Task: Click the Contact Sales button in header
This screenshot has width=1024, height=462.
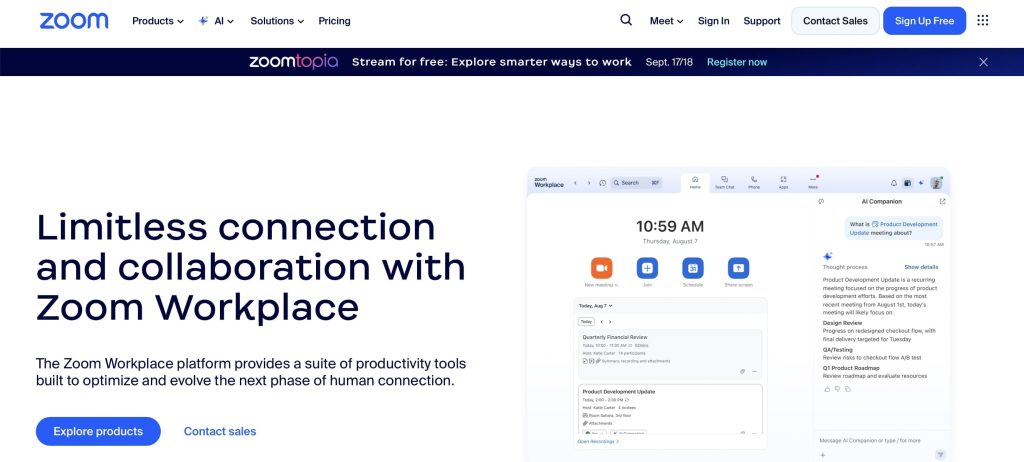Action: point(835,21)
